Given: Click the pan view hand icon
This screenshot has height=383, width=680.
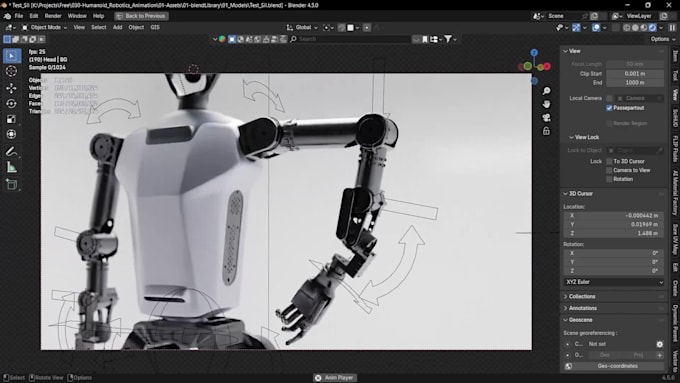Looking at the screenshot, I should [546, 104].
